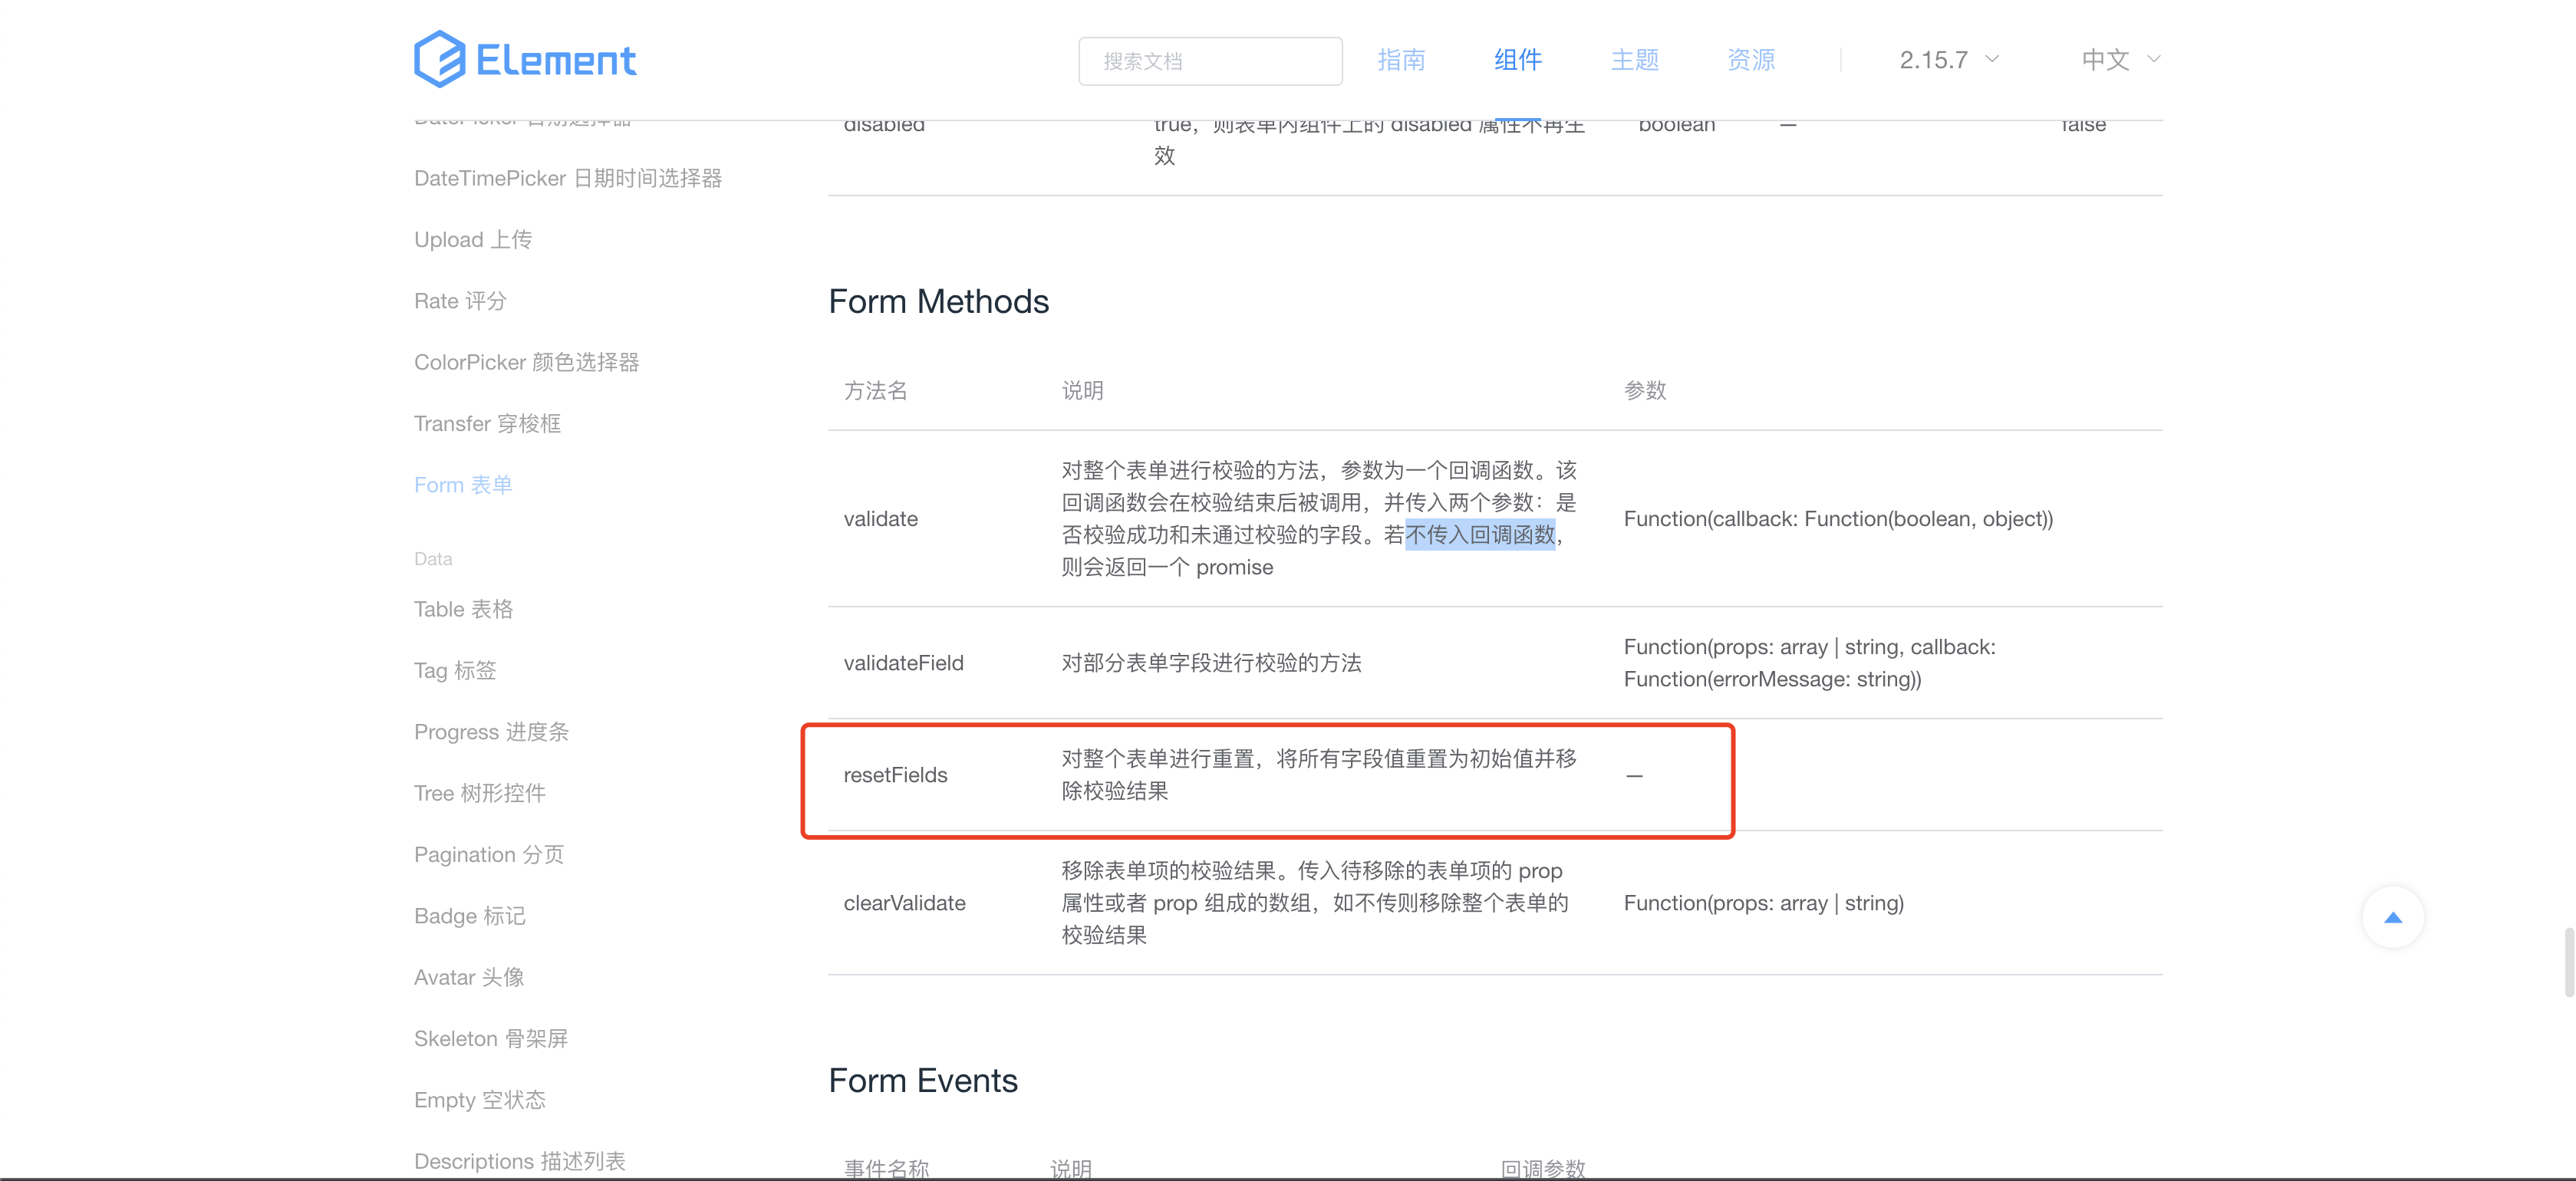This screenshot has width=2576, height=1181.
Task: Open Empty 空状态 in sidebar
Action: (480, 1100)
